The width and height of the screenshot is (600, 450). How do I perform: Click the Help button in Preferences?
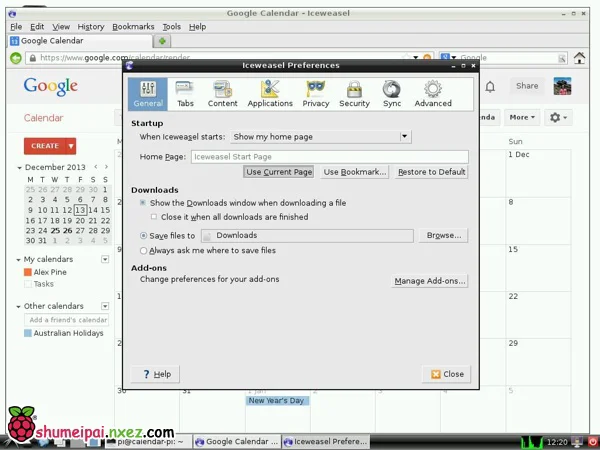click(x=155, y=374)
